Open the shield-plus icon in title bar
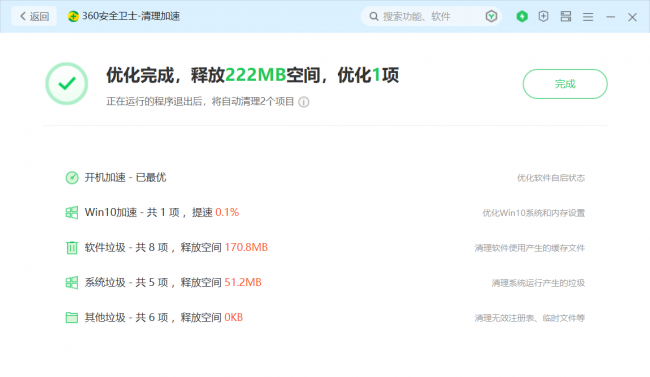The width and height of the screenshot is (650, 377). pyautogui.click(x=543, y=17)
